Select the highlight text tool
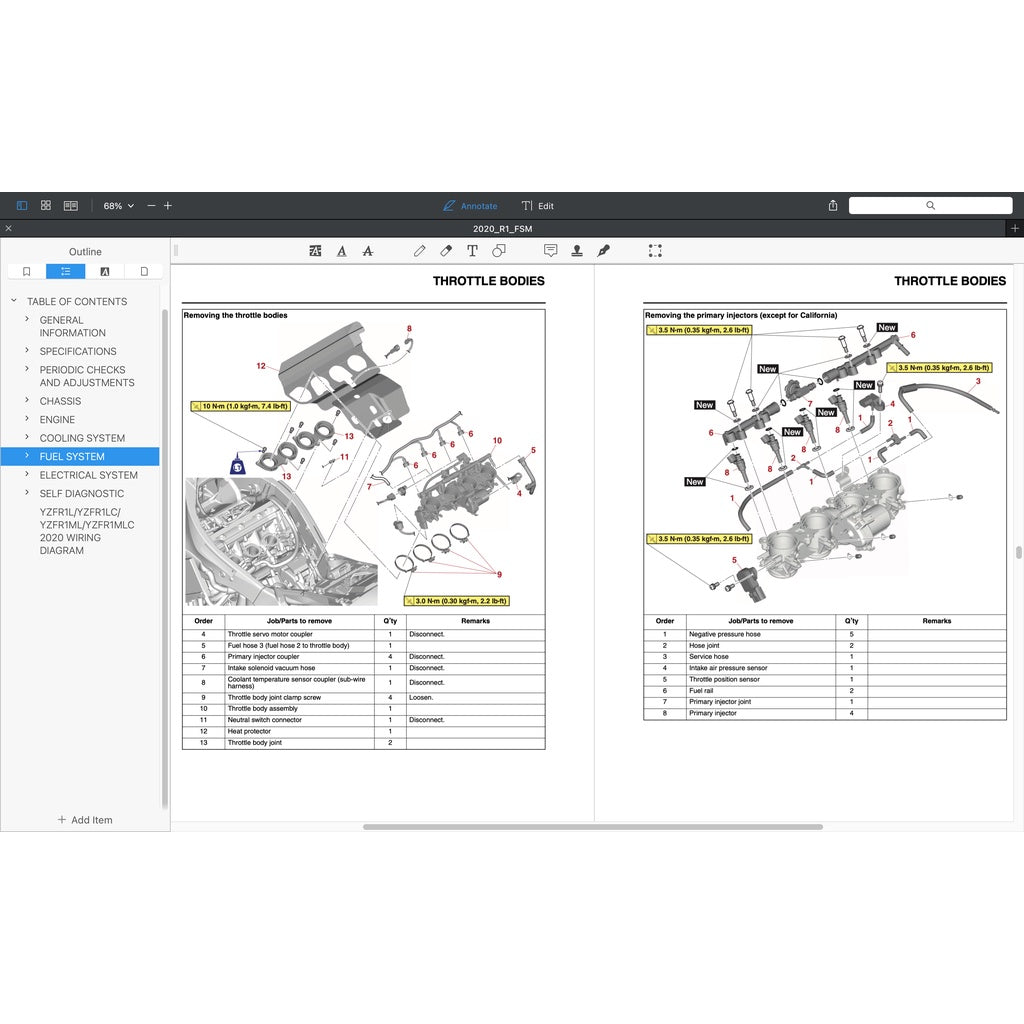 pos(316,251)
